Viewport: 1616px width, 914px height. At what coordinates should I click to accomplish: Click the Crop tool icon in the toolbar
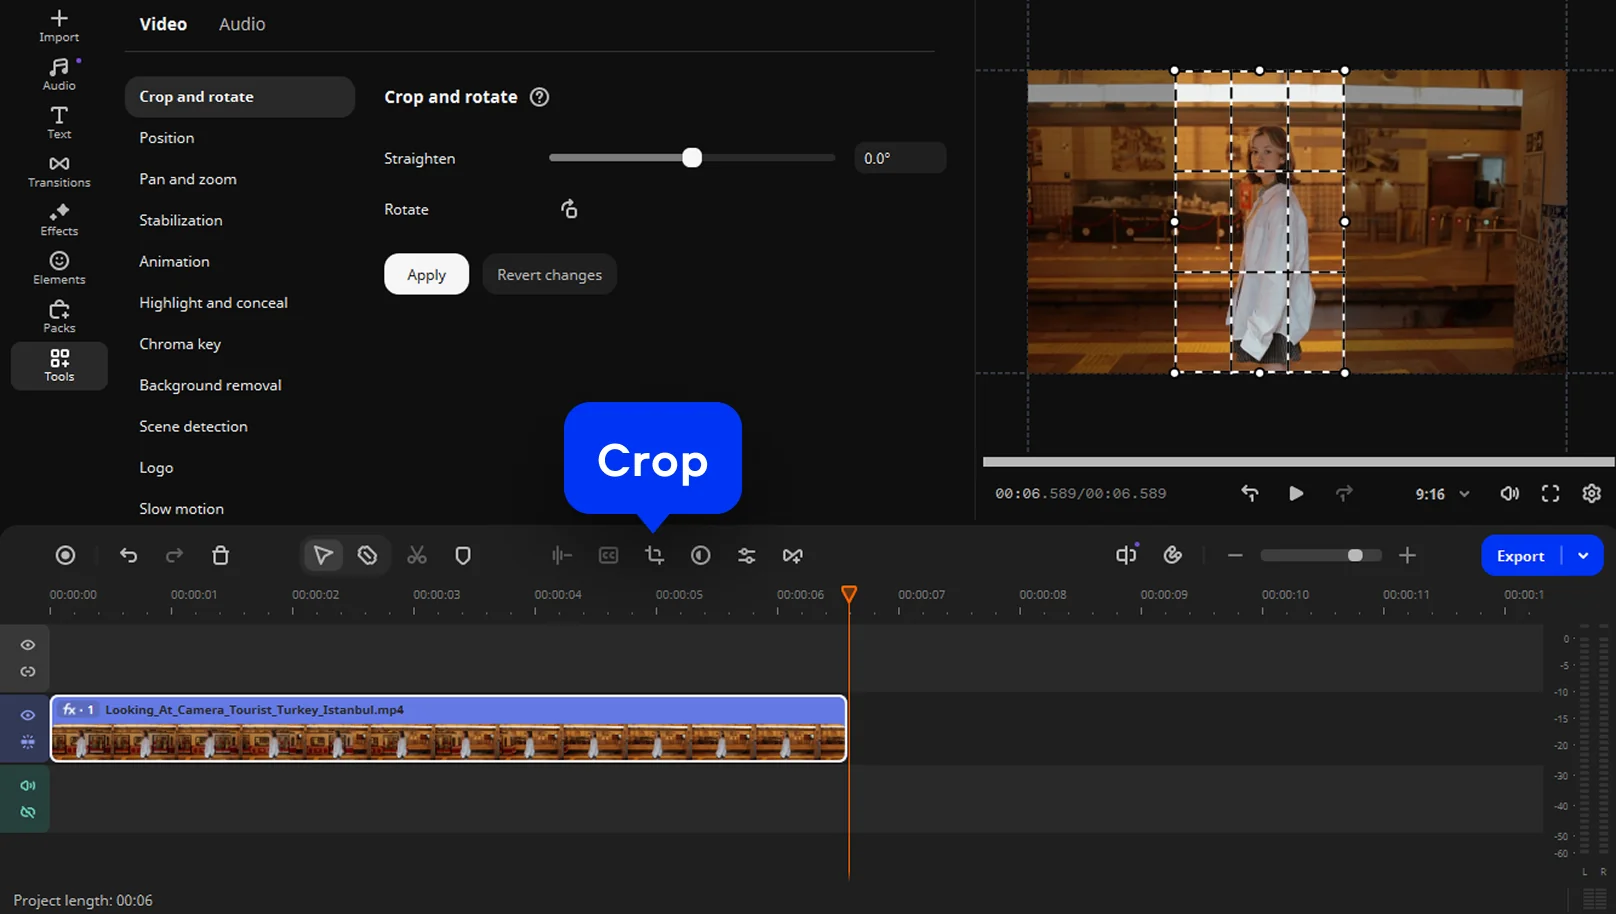tap(654, 555)
